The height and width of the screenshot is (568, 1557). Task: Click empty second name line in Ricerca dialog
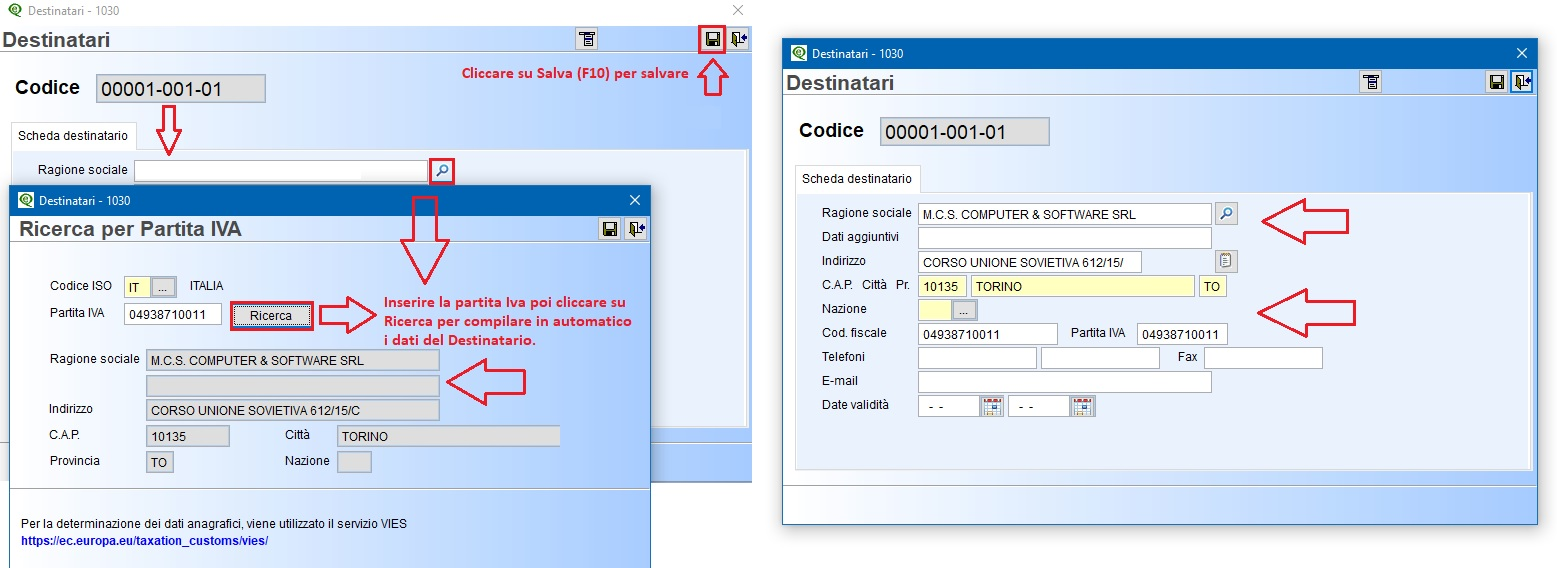point(292,385)
